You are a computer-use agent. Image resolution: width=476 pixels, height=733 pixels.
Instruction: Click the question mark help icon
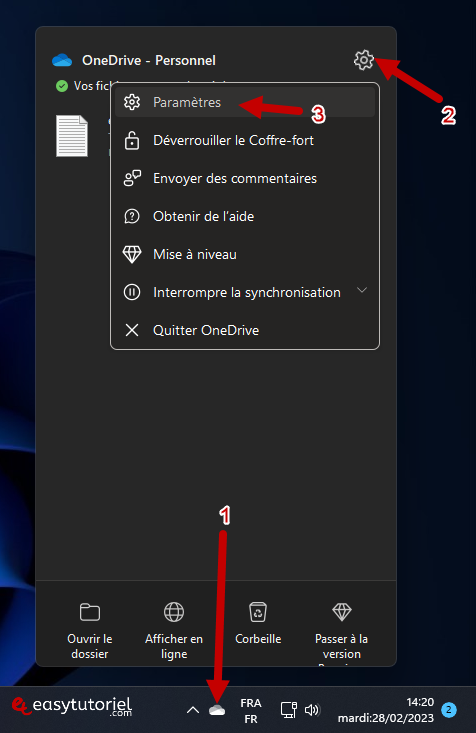[132, 216]
